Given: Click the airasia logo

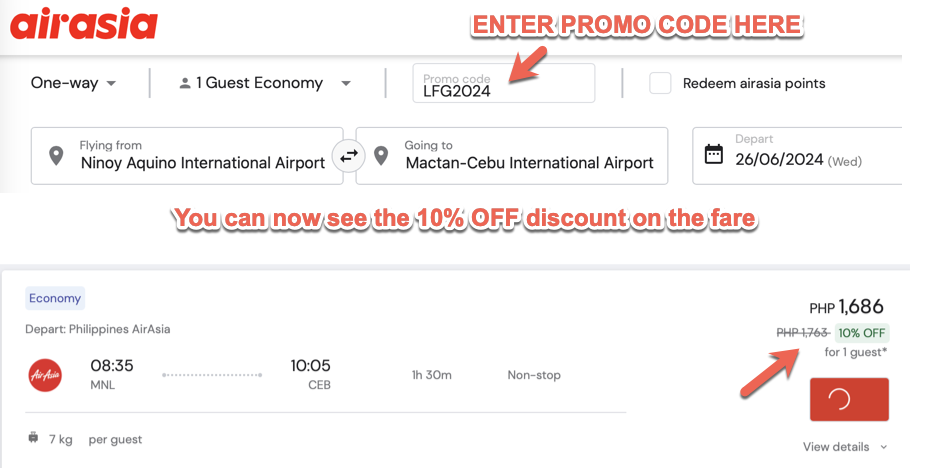Looking at the screenshot, I should pyautogui.click(x=84, y=24).
